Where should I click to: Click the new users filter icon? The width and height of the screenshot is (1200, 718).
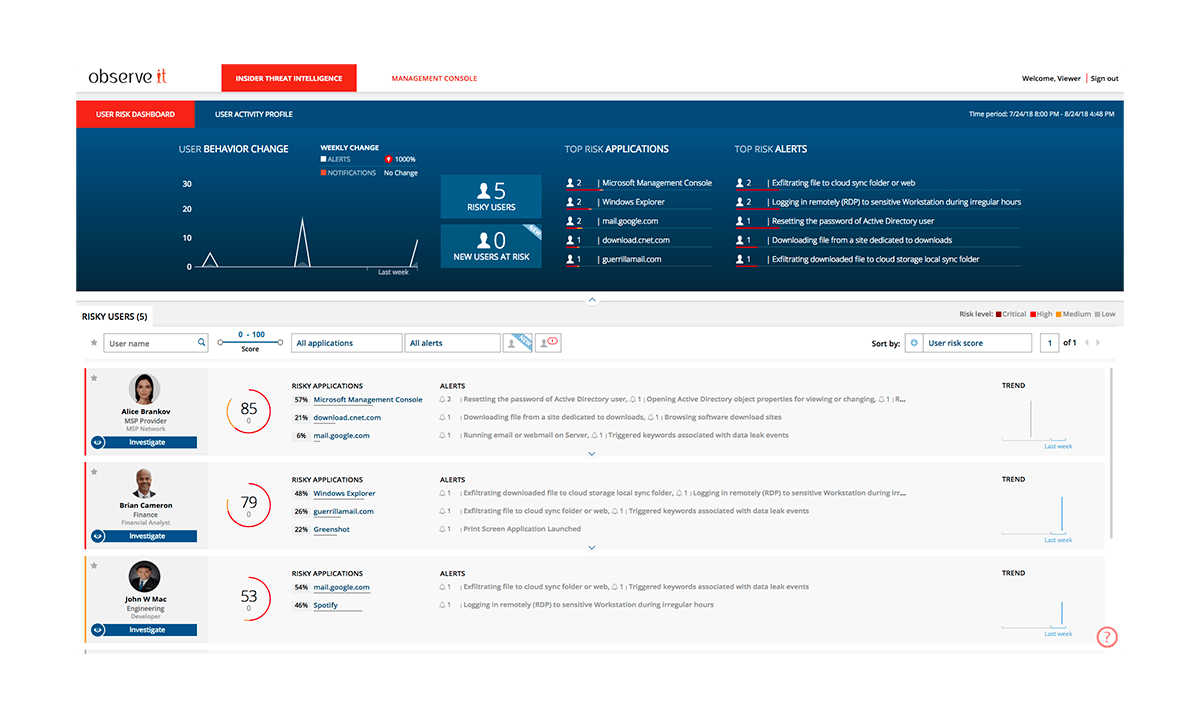click(x=517, y=342)
